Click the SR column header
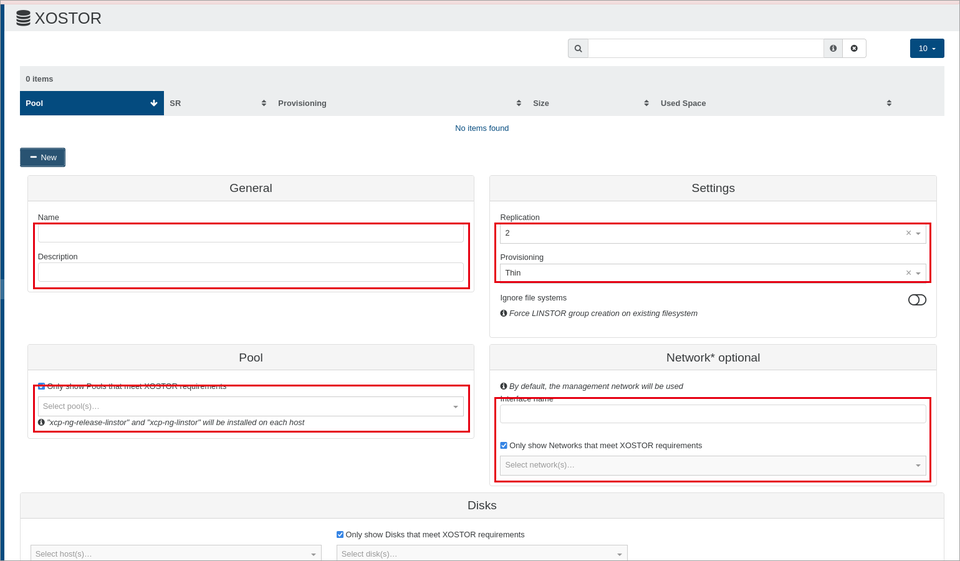The height and width of the screenshot is (561, 960). [218, 104]
